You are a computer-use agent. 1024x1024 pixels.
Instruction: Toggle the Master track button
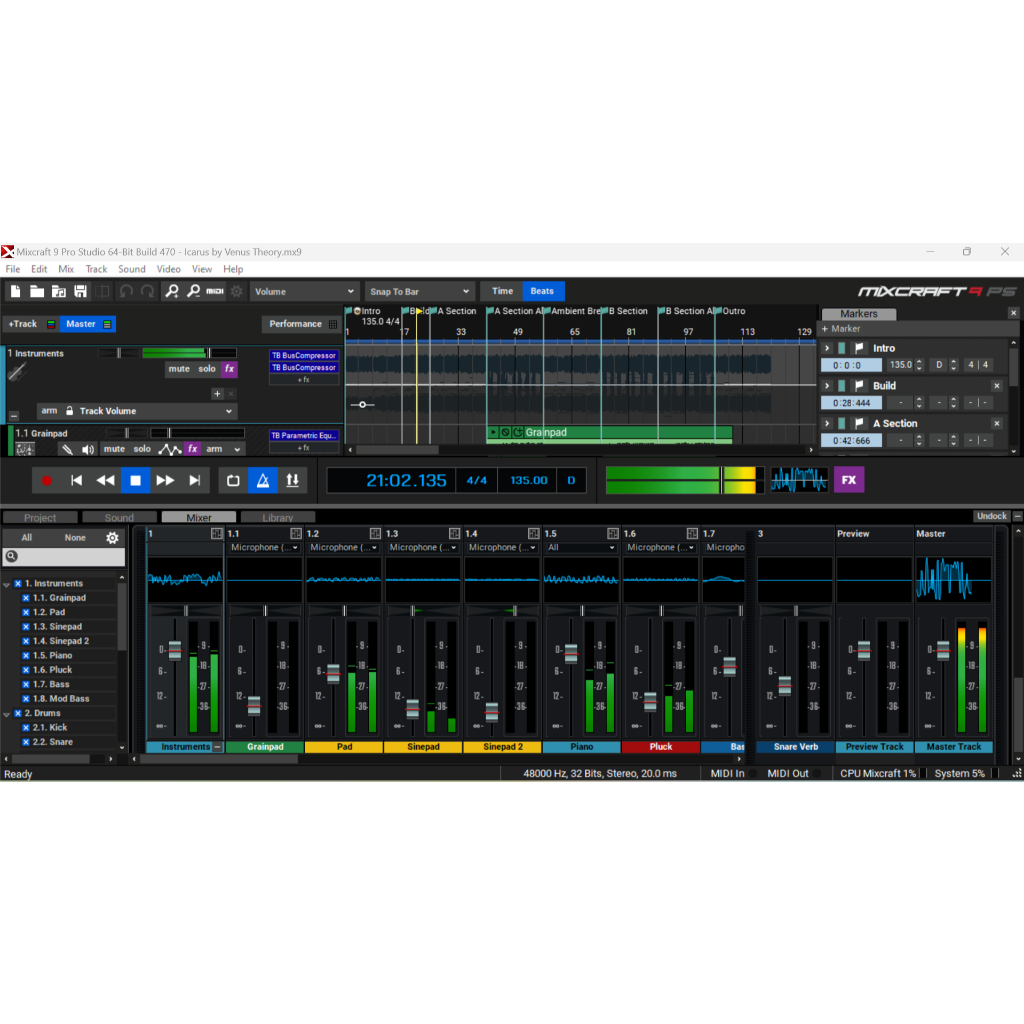click(88, 324)
